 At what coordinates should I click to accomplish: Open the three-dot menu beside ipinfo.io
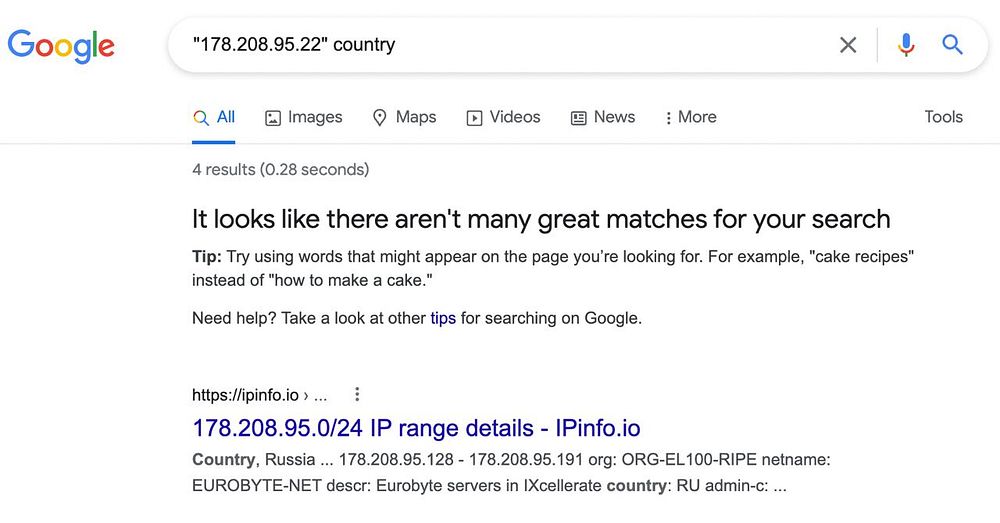pos(357,395)
